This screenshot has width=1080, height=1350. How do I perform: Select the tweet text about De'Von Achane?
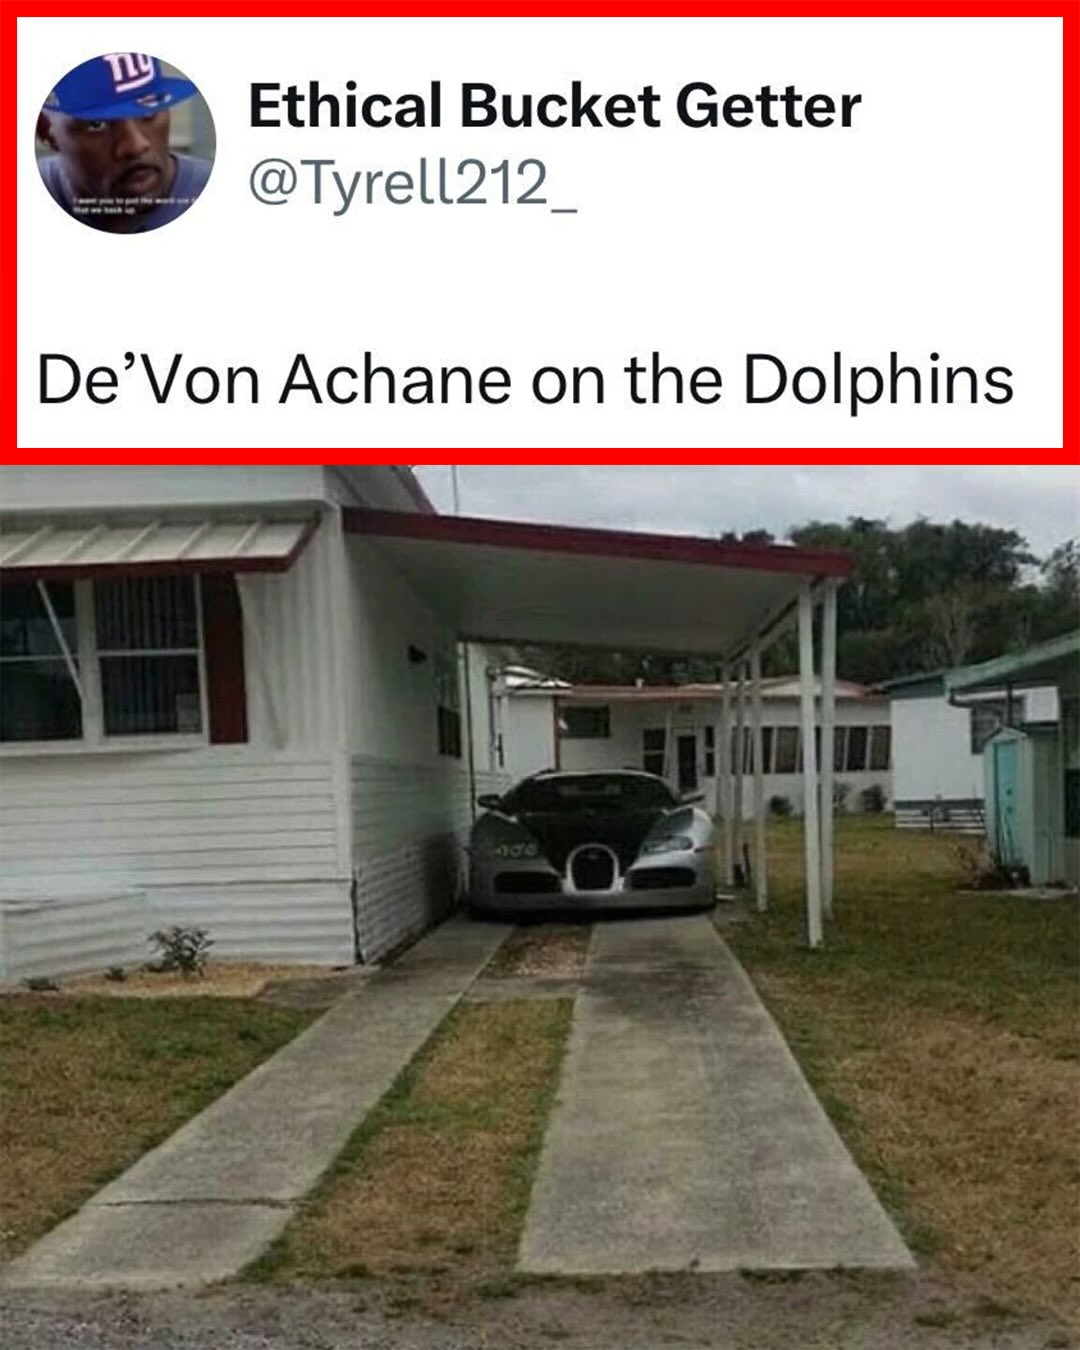(x=526, y=380)
